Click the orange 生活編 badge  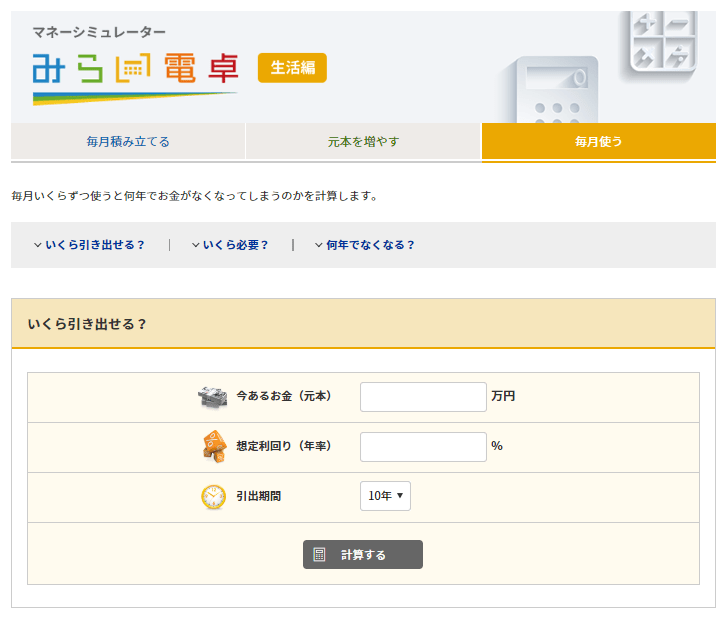(292, 68)
